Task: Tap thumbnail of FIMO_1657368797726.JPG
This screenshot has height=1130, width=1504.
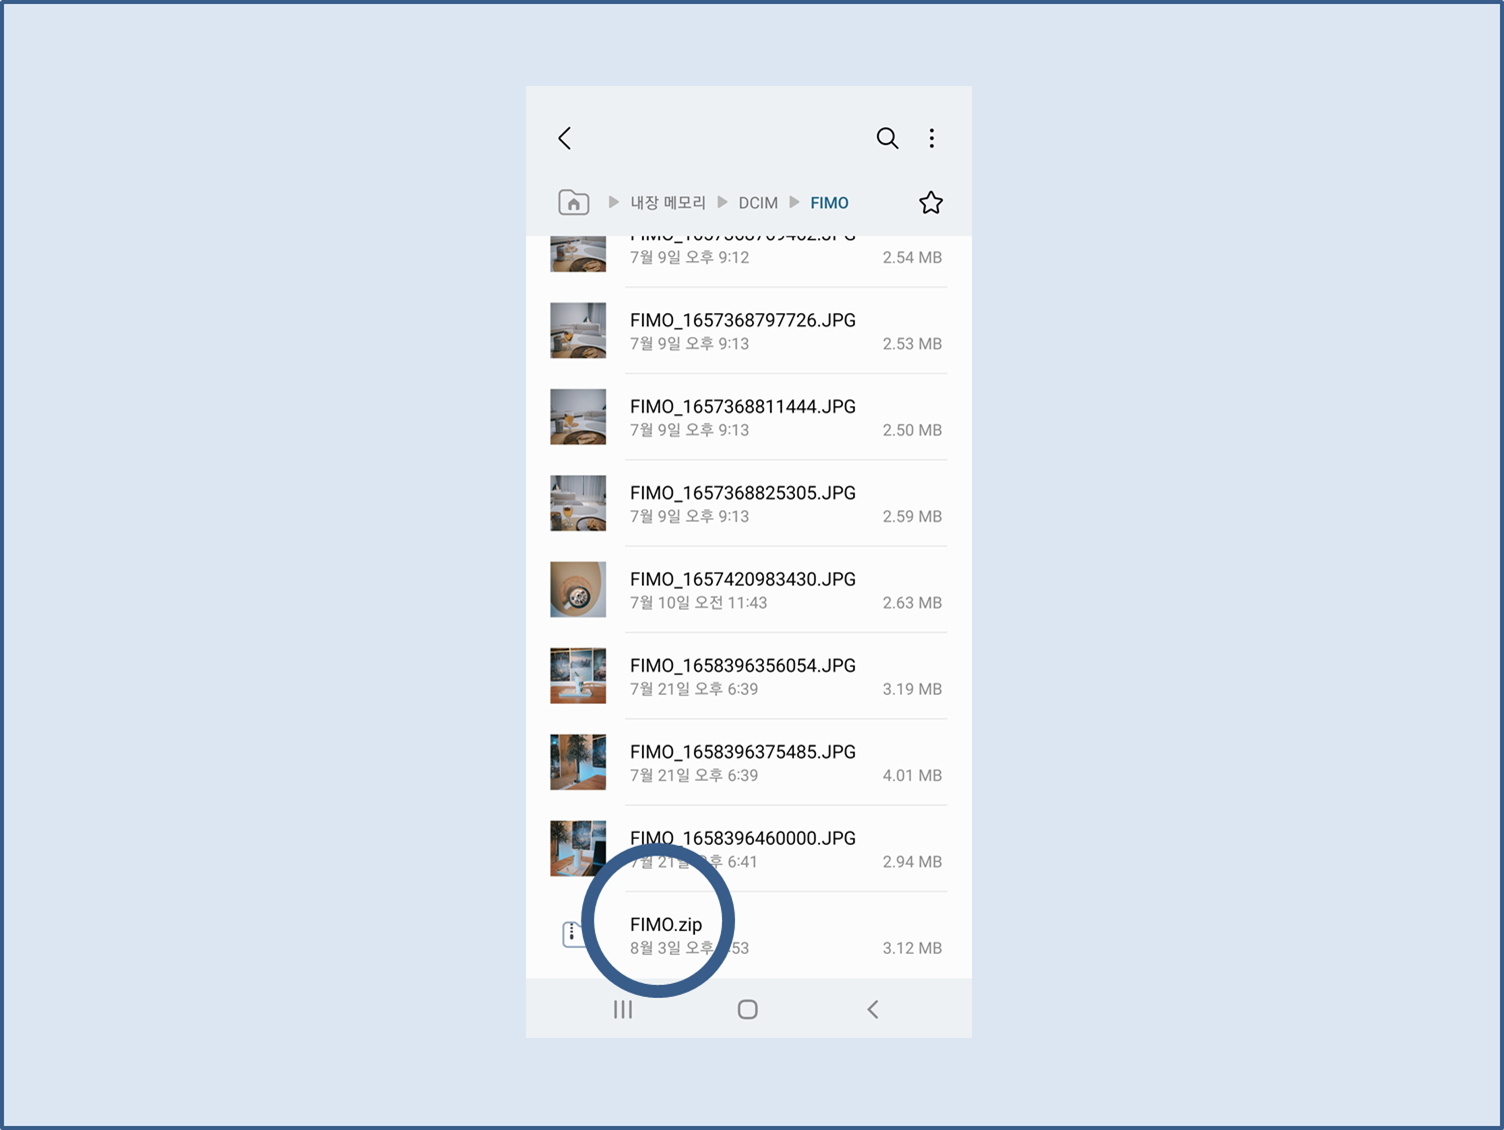Action: point(578,330)
